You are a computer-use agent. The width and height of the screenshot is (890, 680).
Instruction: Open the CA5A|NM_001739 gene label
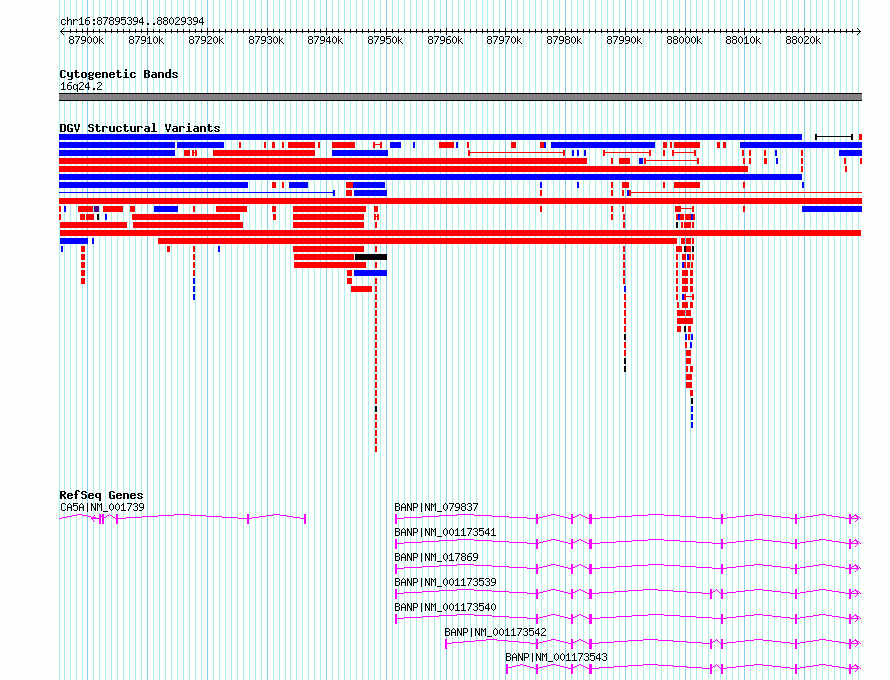[x=102, y=507]
